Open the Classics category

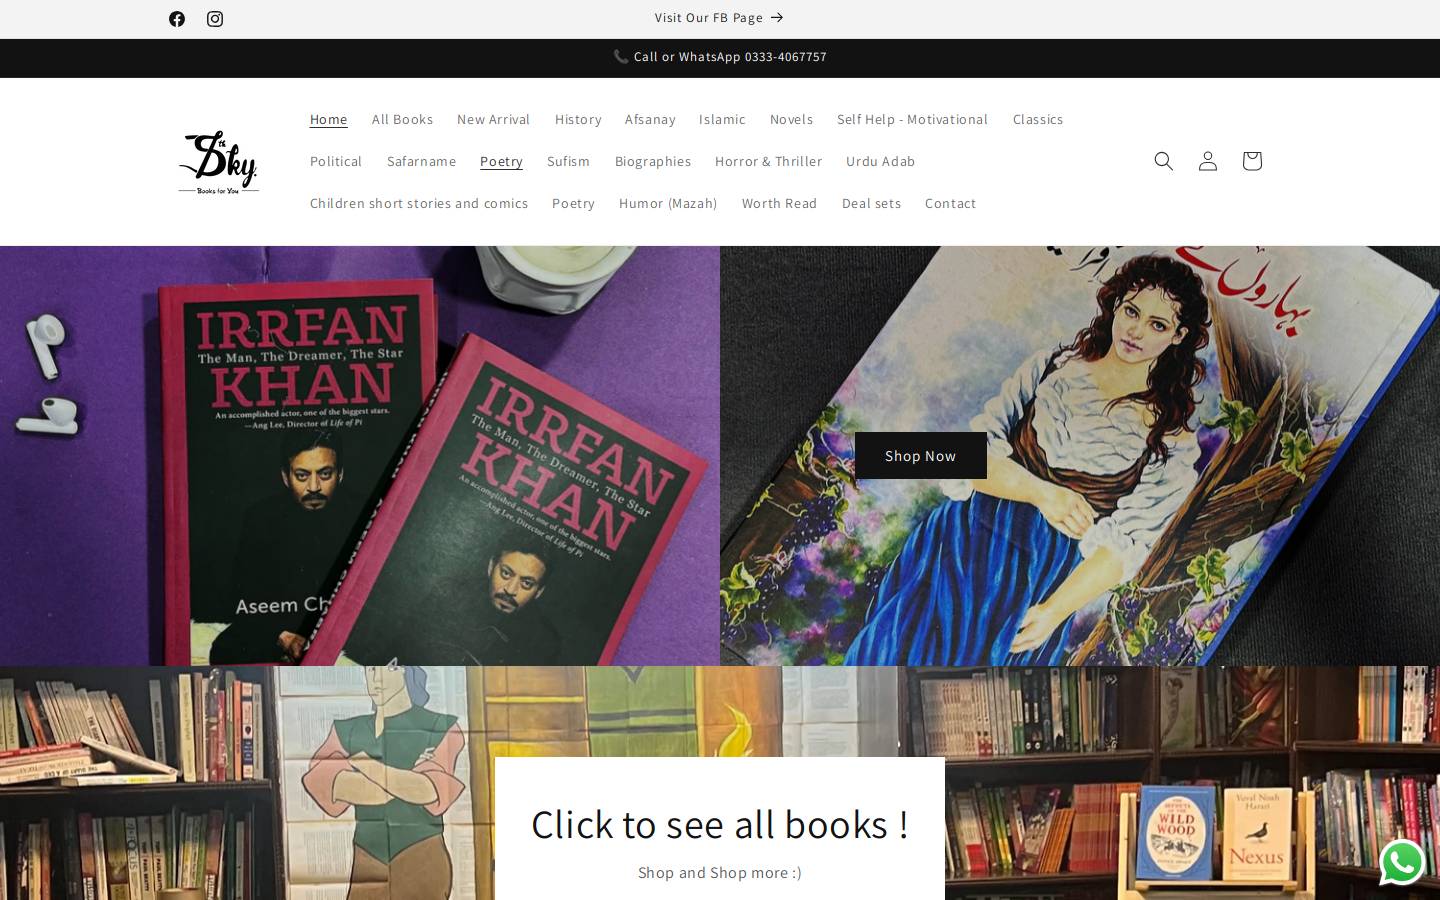pyautogui.click(x=1038, y=119)
